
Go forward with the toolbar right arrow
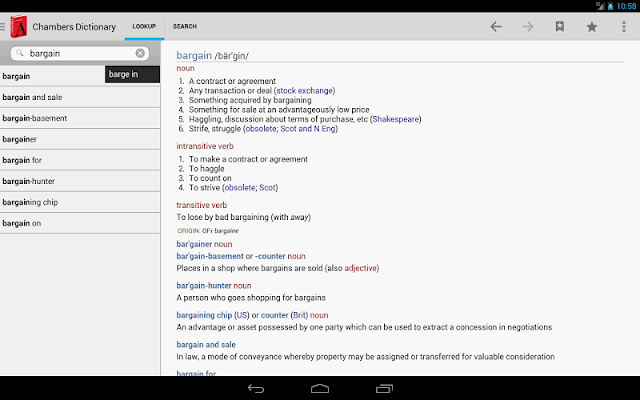pos(528,27)
